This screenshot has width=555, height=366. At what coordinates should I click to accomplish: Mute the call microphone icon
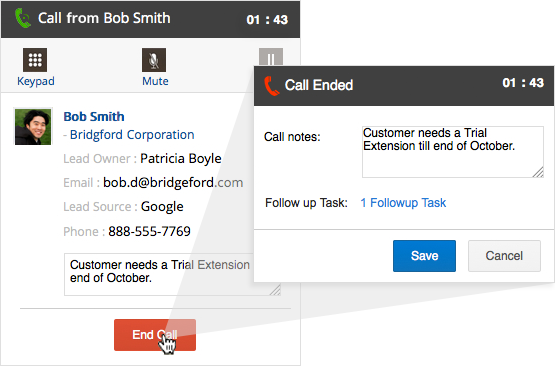154,60
